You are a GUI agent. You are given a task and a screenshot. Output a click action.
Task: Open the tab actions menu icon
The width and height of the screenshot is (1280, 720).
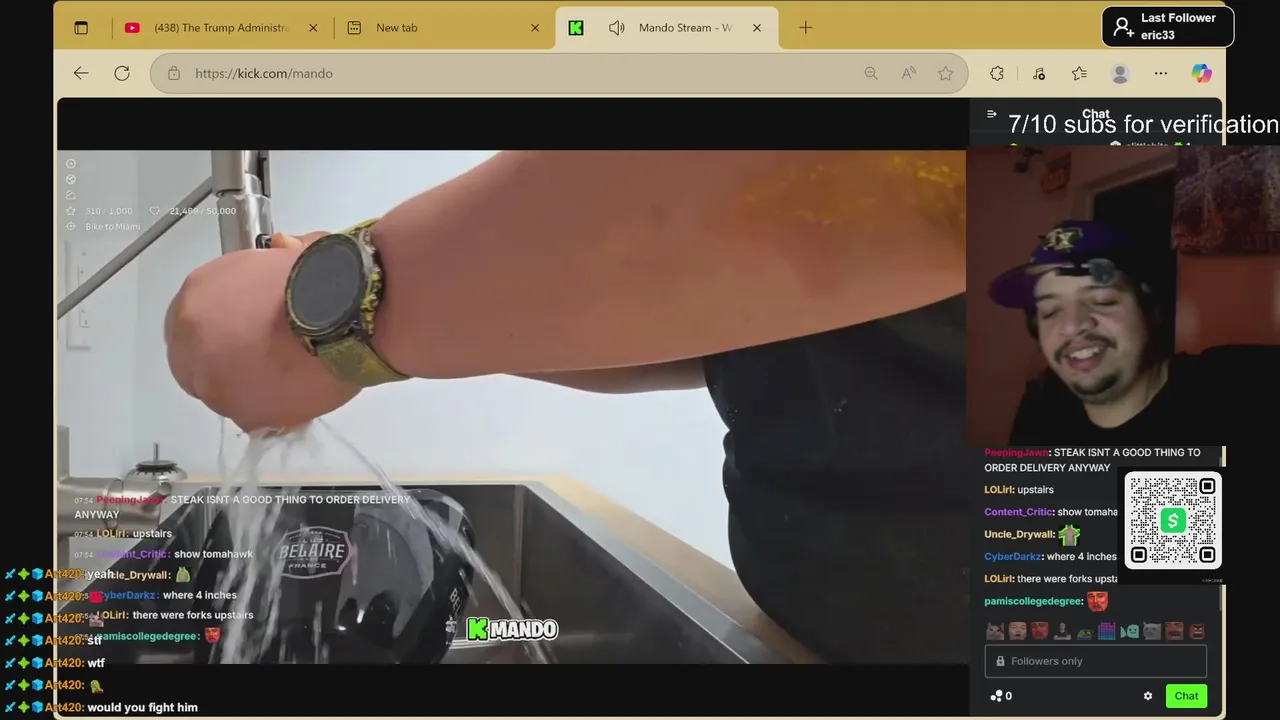pos(81,28)
